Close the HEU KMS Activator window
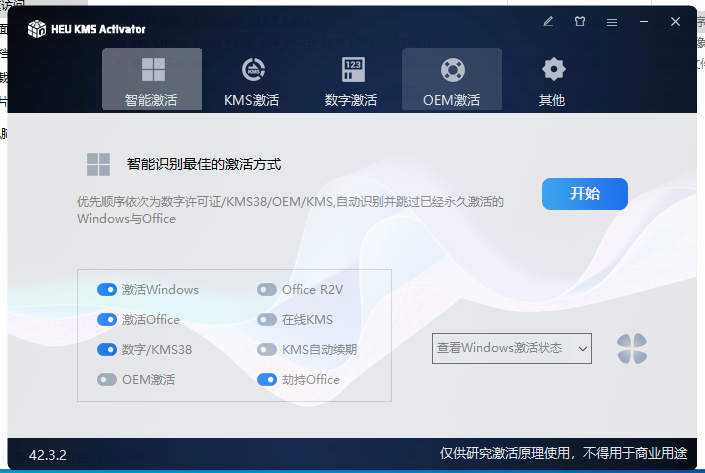This screenshot has width=705, height=473. click(x=675, y=21)
